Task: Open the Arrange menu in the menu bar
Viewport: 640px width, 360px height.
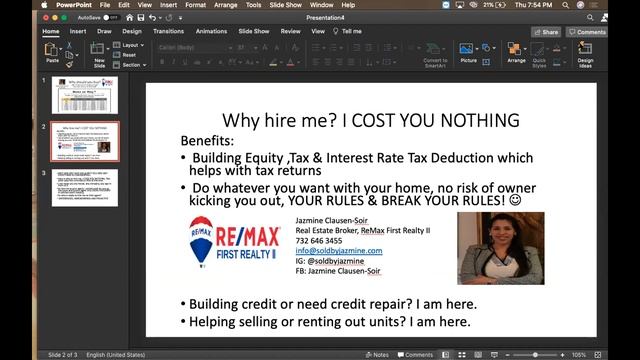Action: (225, 5)
